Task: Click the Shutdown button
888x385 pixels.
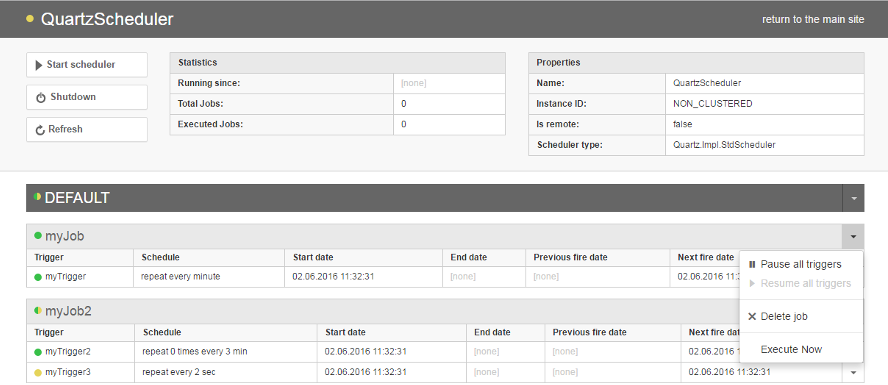Action: (x=87, y=97)
